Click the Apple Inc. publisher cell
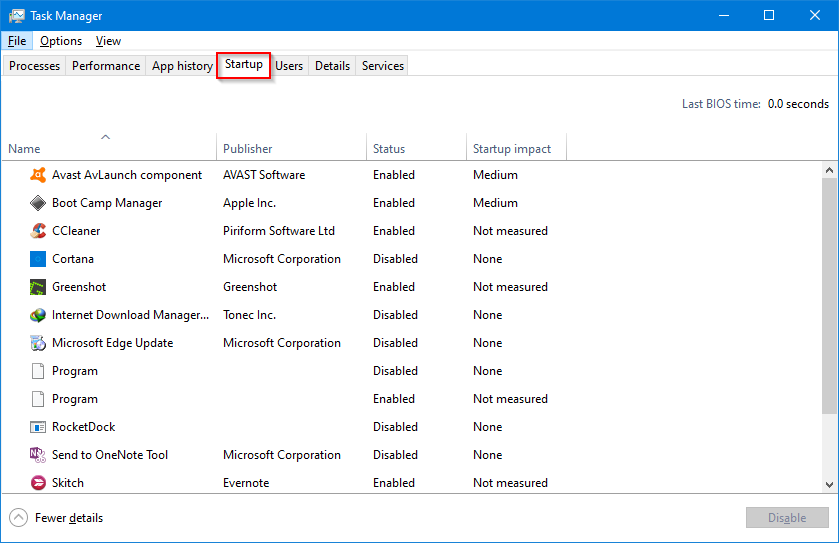The image size is (839, 543). coord(249,203)
